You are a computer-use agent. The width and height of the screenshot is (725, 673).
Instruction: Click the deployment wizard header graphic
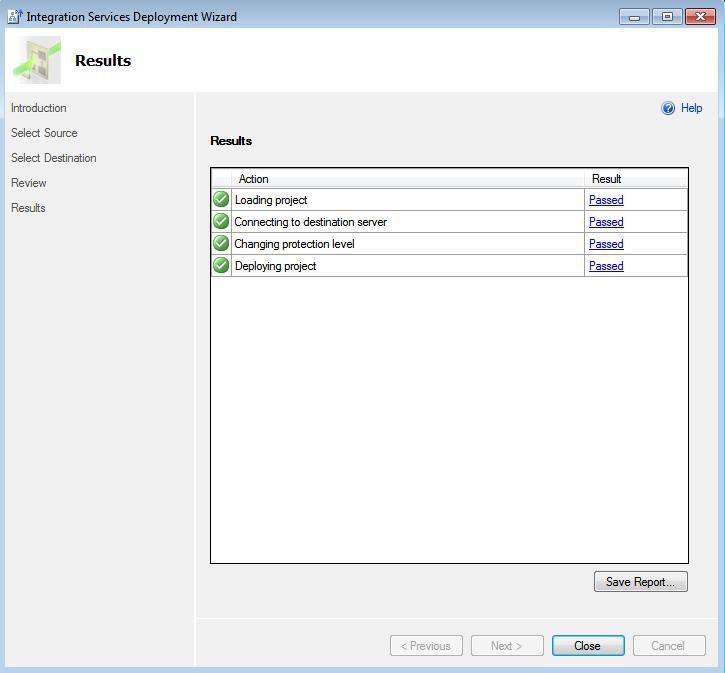pos(36,61)
